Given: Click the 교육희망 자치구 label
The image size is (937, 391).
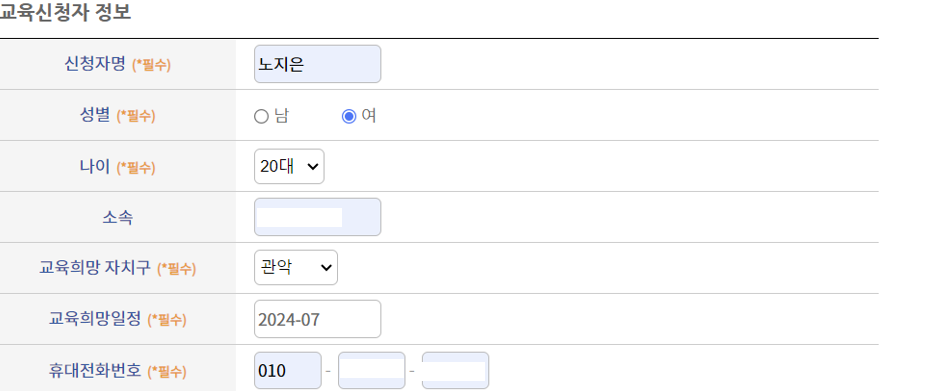Looking at the screenshot, I should coord(96,268).
